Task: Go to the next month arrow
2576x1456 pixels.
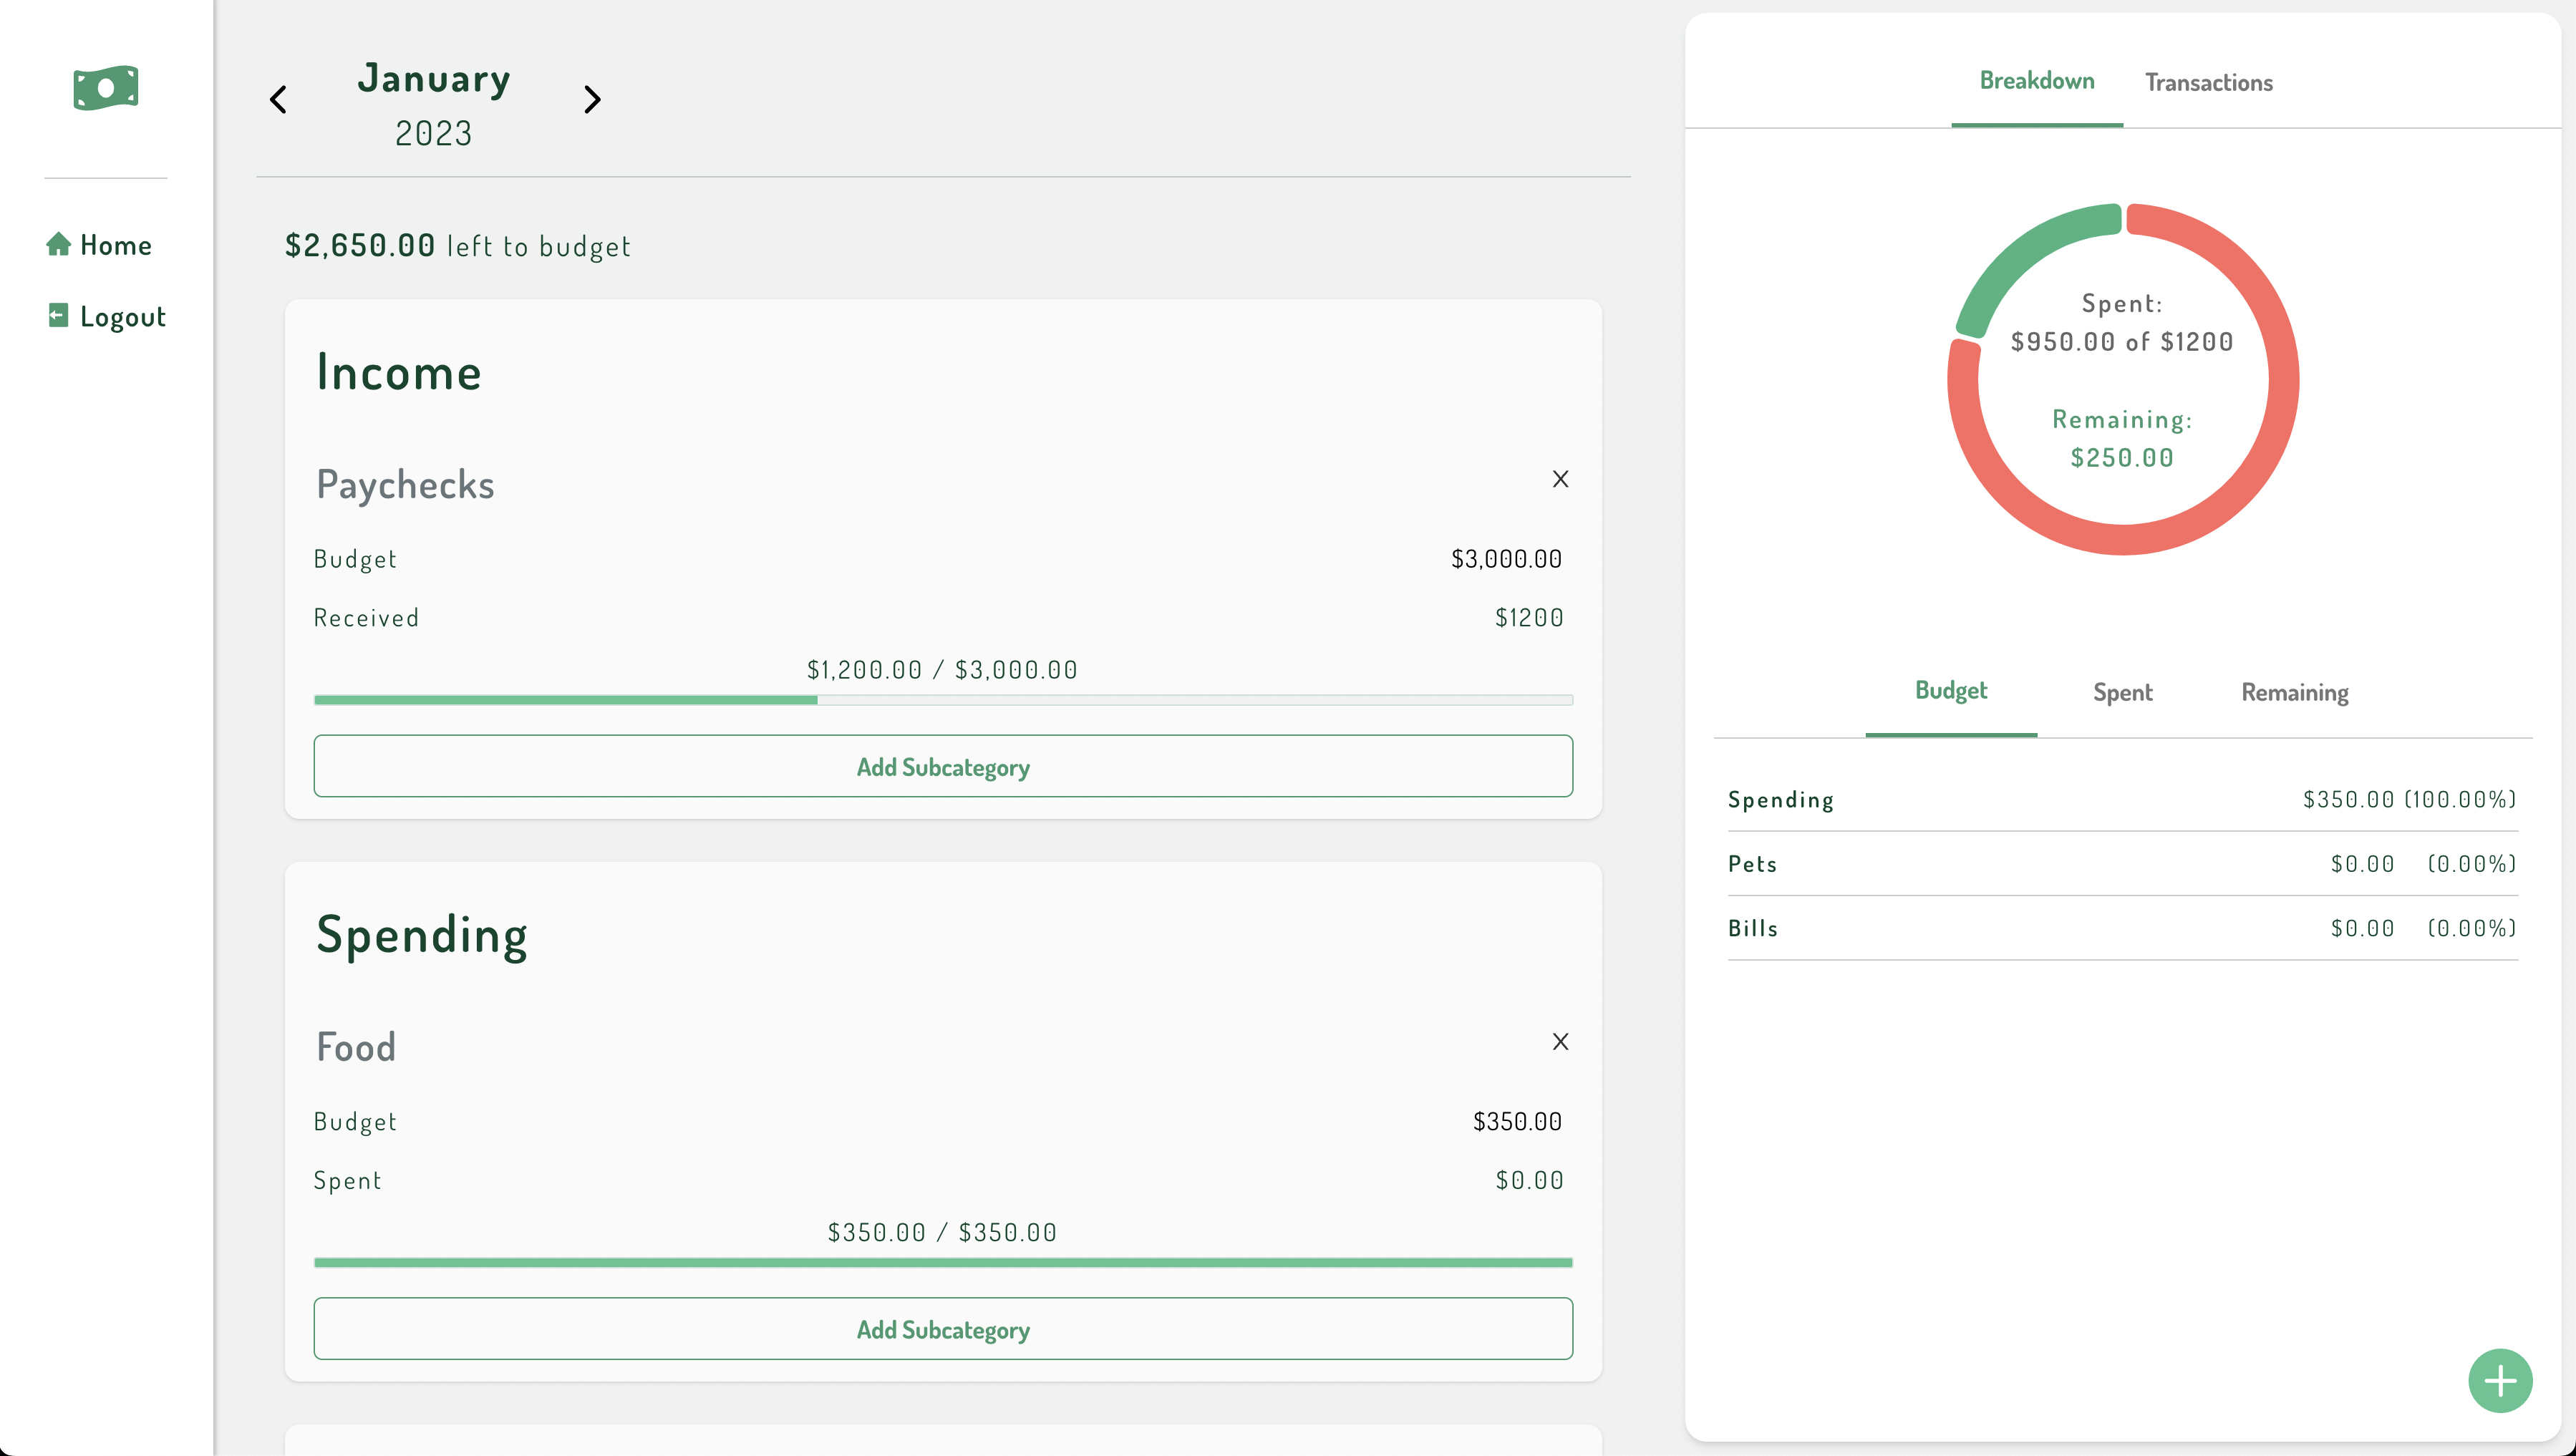Action: coord(592,99)
